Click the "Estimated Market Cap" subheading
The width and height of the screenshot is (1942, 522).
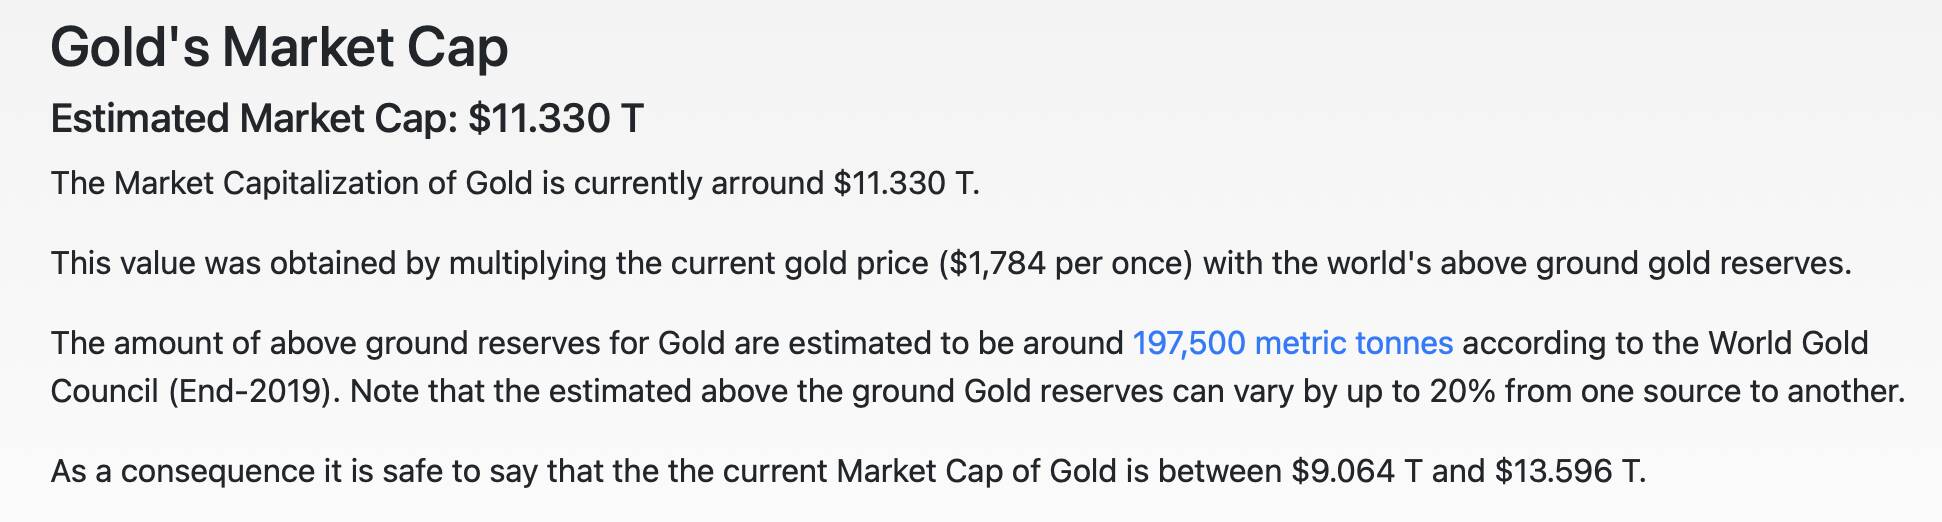tap(253, 119)
